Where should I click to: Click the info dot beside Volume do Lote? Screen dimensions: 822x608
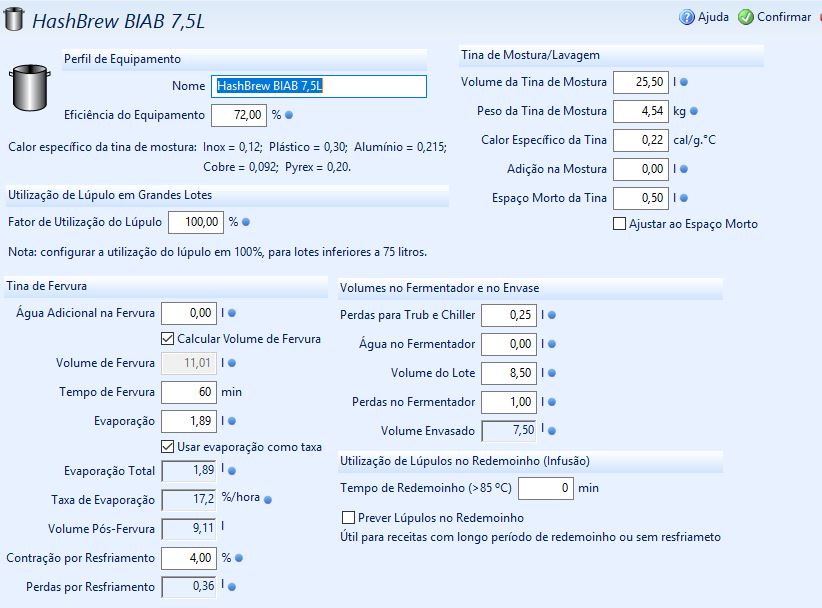[x=552, y=373]
